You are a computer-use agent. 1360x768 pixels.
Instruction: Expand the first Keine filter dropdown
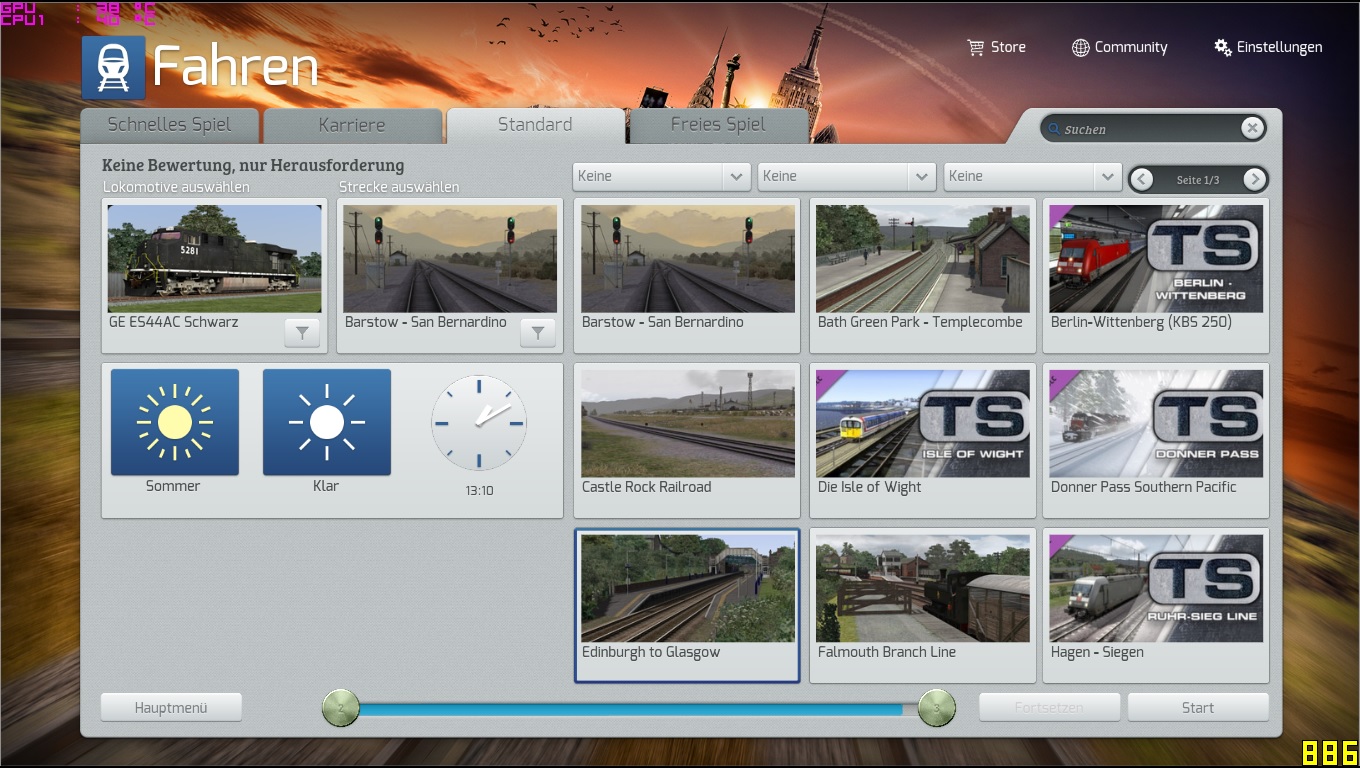[662, 176]
